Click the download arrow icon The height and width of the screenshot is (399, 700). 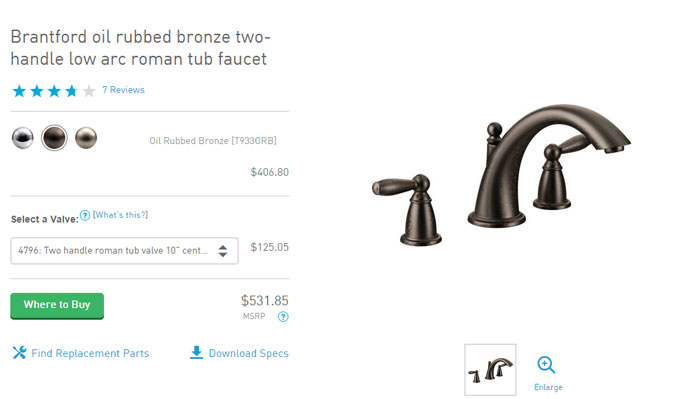coord(196,353)
